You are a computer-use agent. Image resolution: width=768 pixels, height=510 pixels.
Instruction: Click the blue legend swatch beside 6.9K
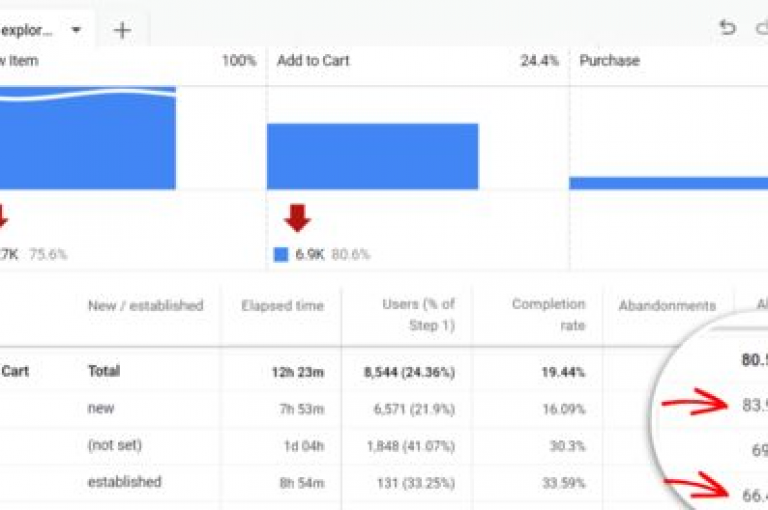(281, 255)
